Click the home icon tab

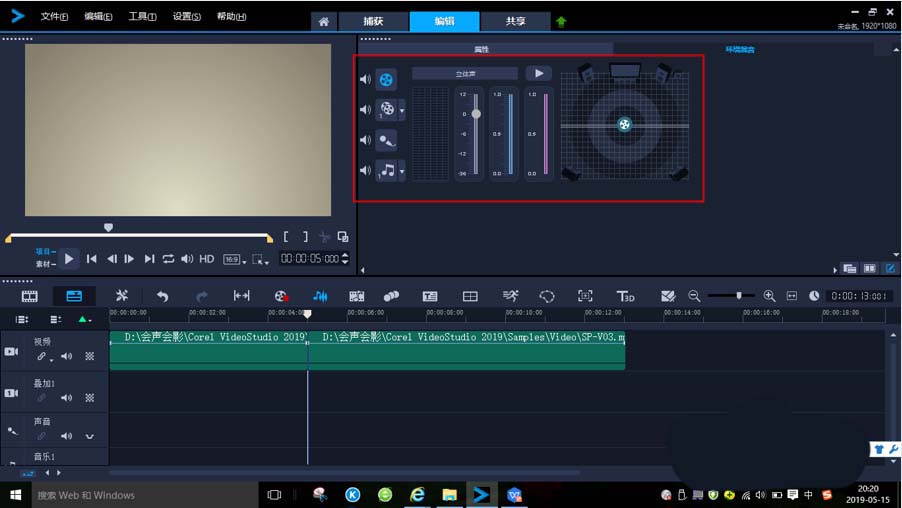[323, 21]
